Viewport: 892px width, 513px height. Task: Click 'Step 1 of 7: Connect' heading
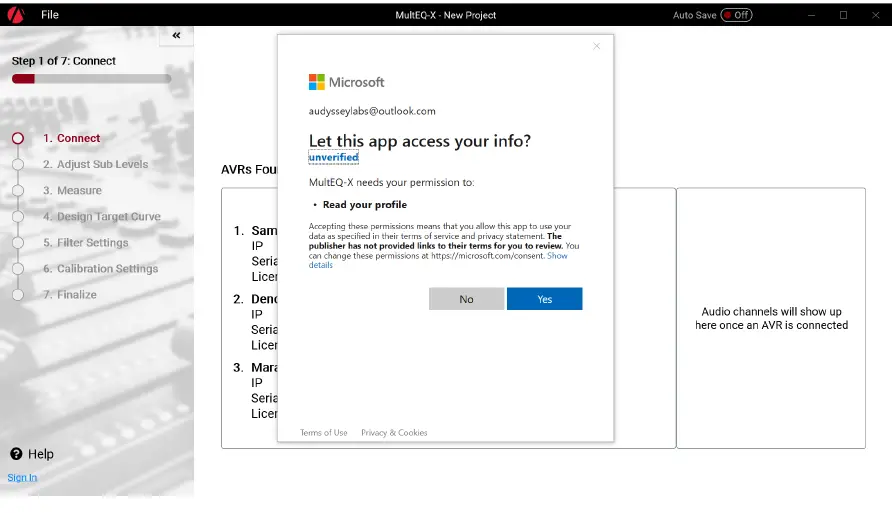pos(64,61)
